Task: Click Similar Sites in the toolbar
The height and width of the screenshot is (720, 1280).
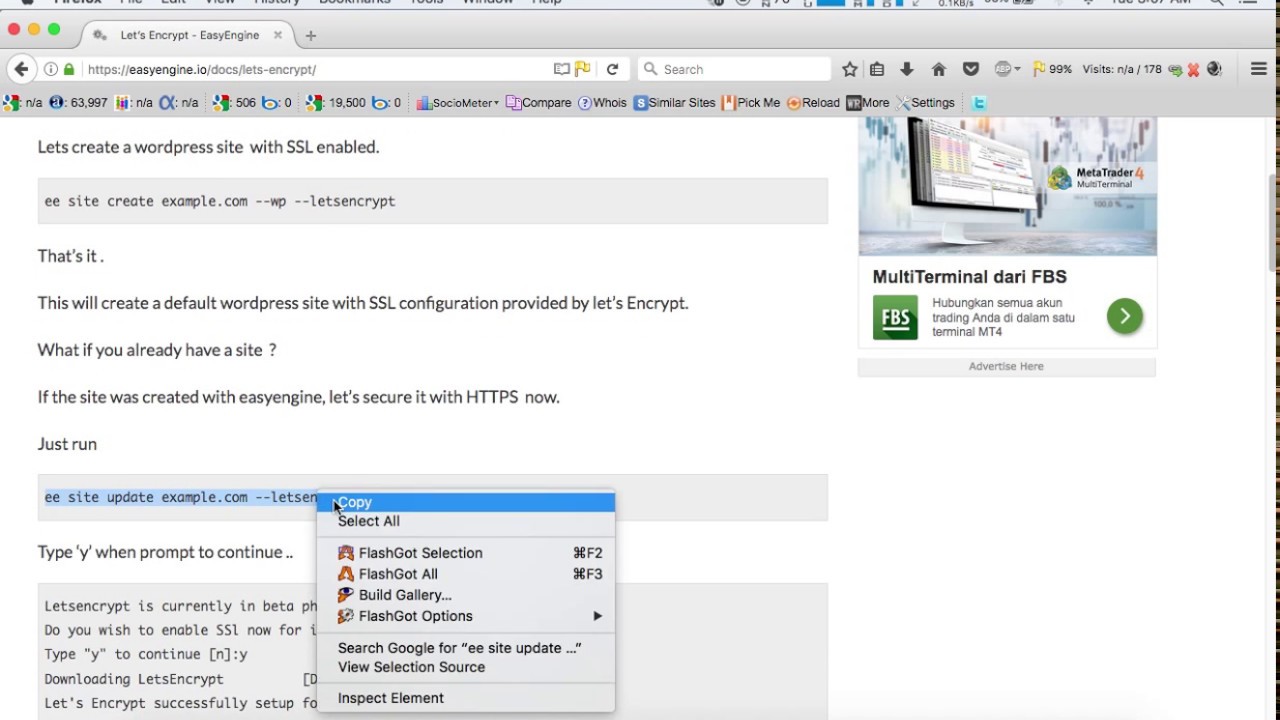Action: click(675, 102)
